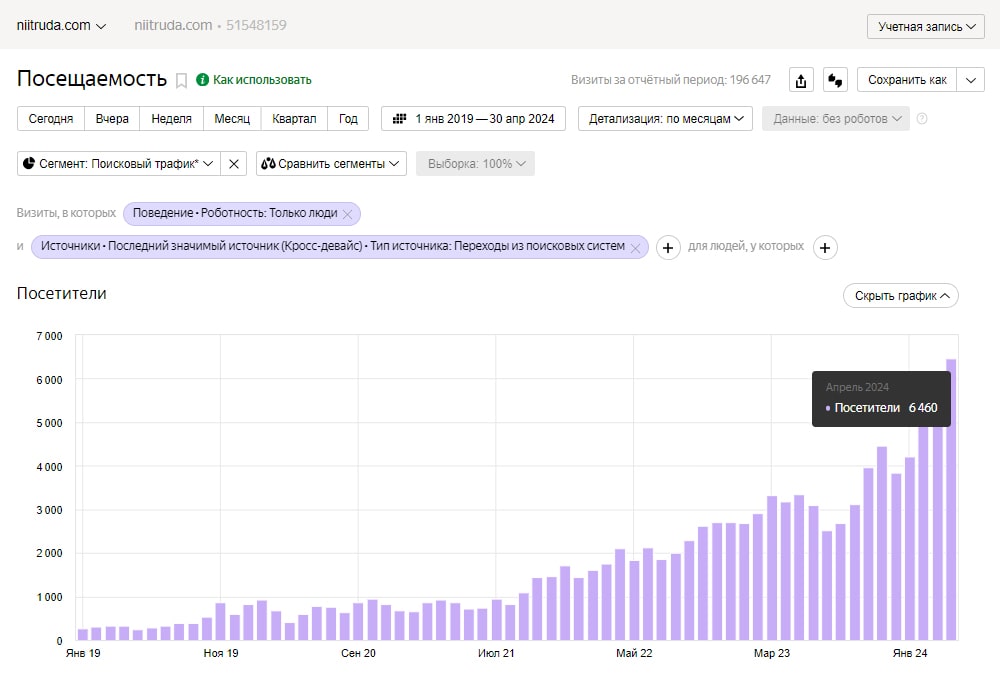The width and height of the screenshot is (1000, 700).
Task: Click the Сен 20 axis label
Action: point(358,653)
